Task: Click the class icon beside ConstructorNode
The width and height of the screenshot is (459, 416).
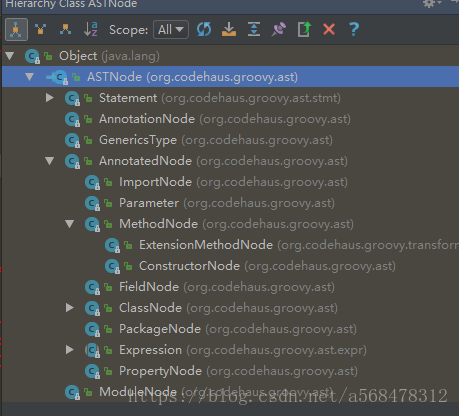Action: coord(112,266)
